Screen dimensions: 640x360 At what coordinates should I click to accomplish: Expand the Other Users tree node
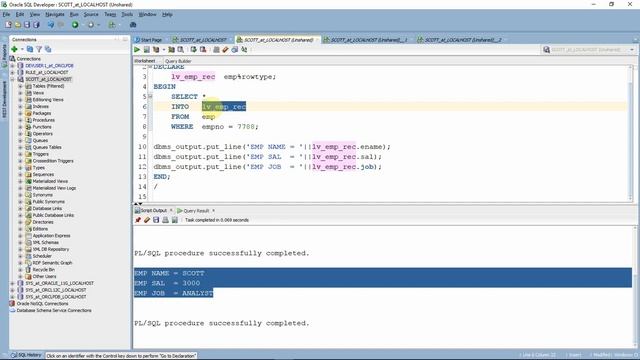tap(20, 276)
